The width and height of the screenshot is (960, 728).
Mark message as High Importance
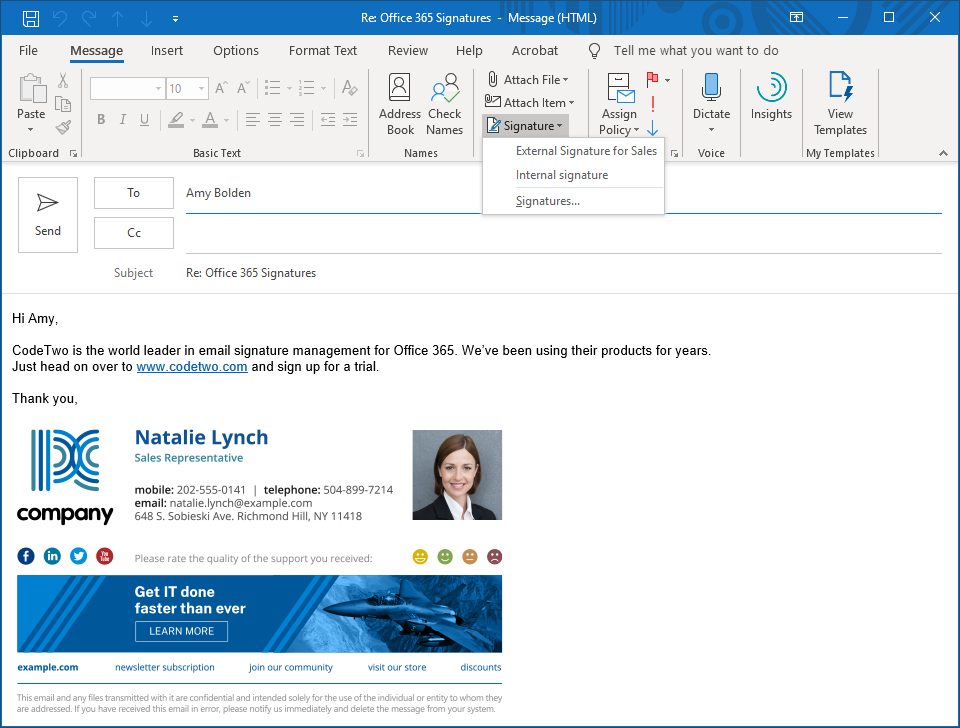tap(652, 103)
